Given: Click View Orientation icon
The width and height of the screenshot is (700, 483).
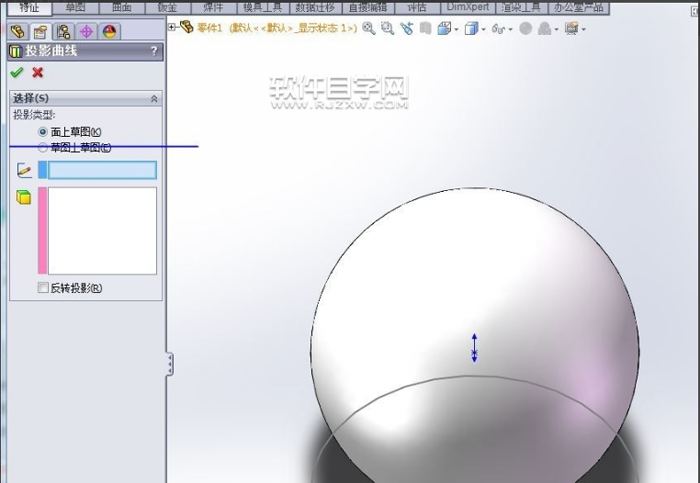Looking at the screenshot, I should 444,29.
